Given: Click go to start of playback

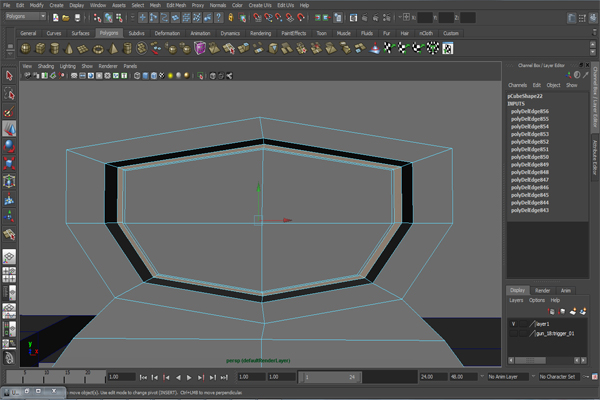Looking at the screenshot, I should (x=143, y=377).
